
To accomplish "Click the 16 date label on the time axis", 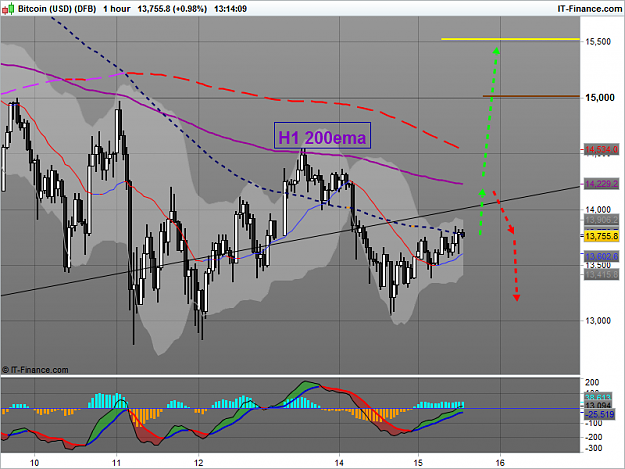I will tap(500, 463).
